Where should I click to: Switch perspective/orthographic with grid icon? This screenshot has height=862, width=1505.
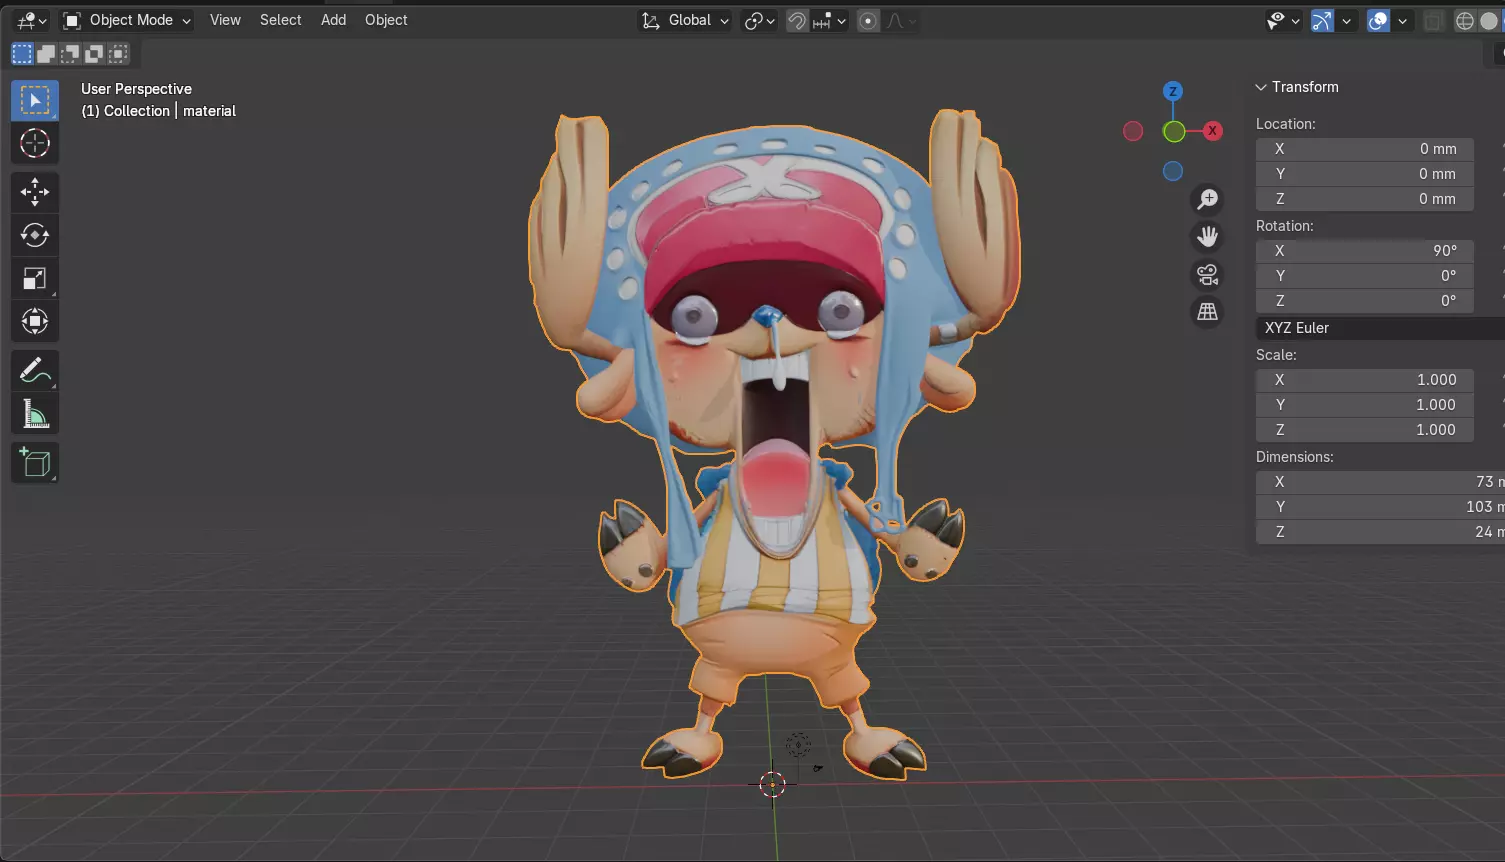[1208, 312]
